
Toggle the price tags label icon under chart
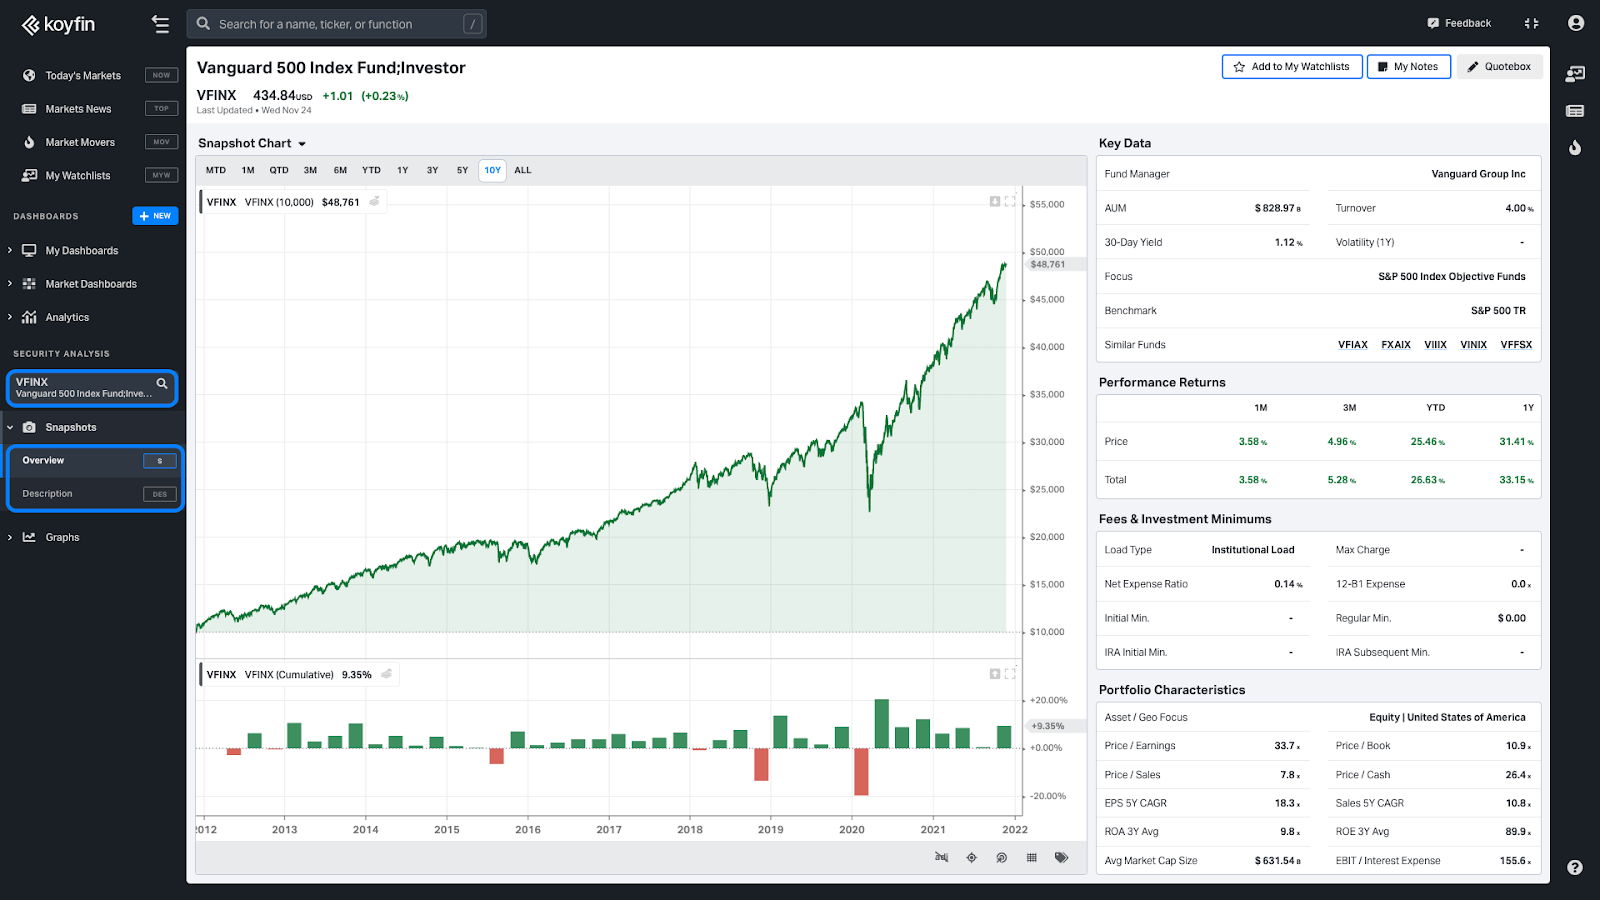[x=1061, y=858]
